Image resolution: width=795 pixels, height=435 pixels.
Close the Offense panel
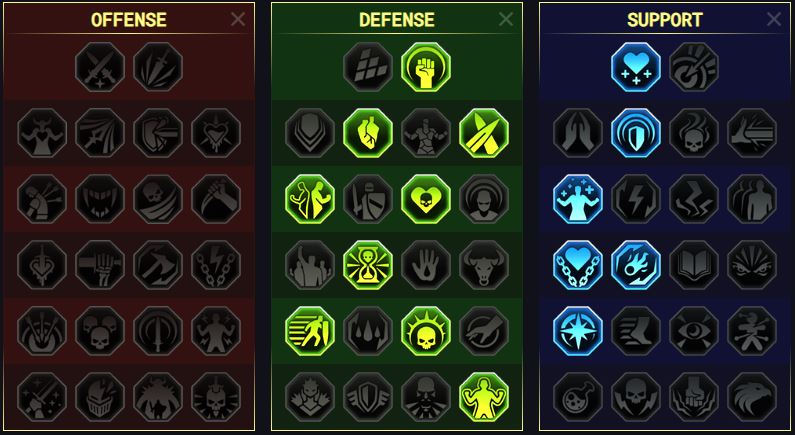tap(238, 19)
